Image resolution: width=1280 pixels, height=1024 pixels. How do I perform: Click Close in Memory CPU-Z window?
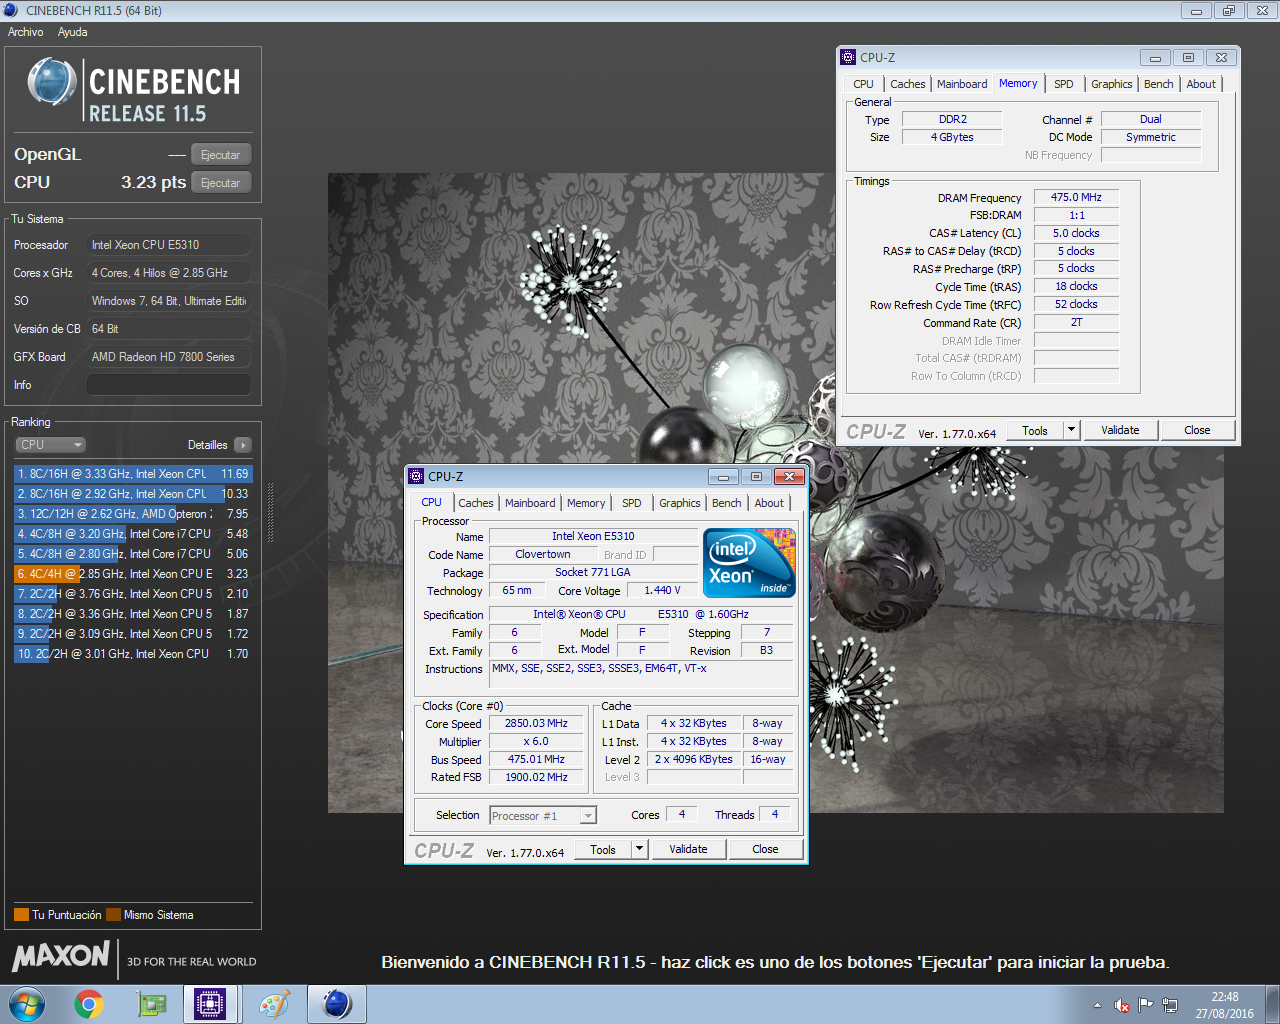point(1197,430)
